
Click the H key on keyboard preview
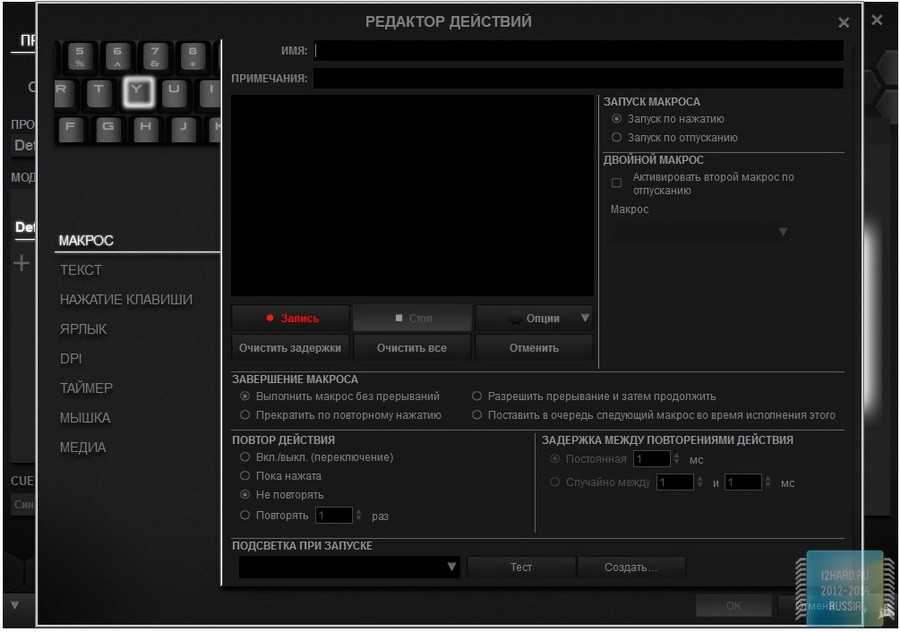click(x=145, y=128)
